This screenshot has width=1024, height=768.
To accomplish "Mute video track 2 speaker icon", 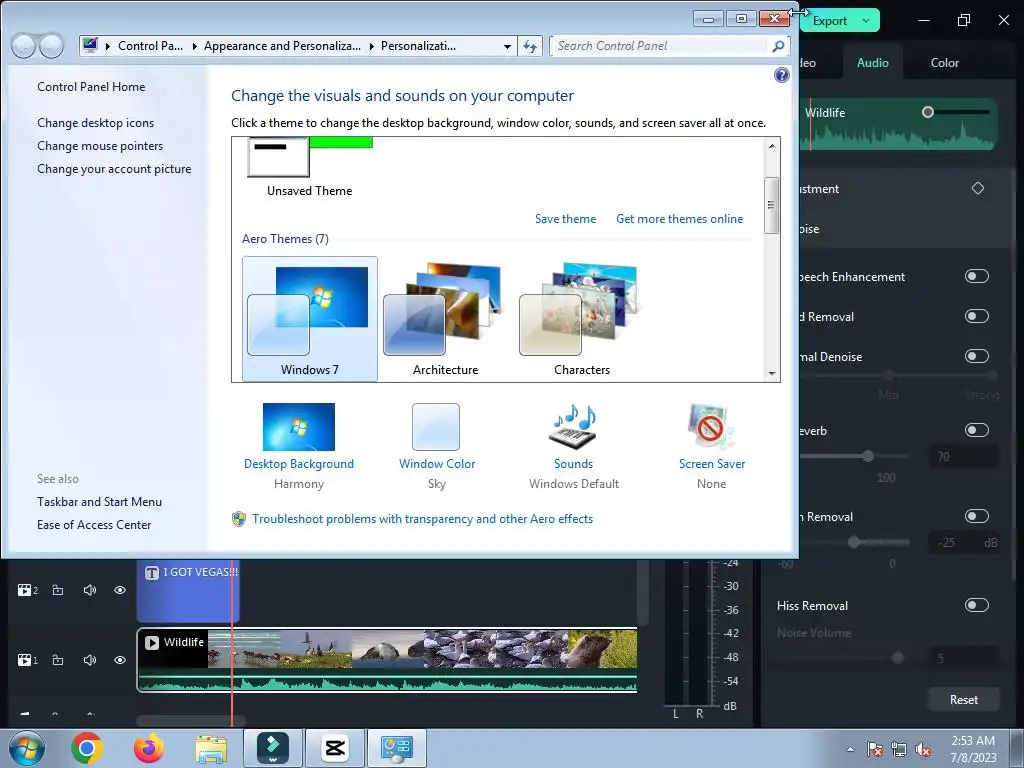I will pos(89,590).
